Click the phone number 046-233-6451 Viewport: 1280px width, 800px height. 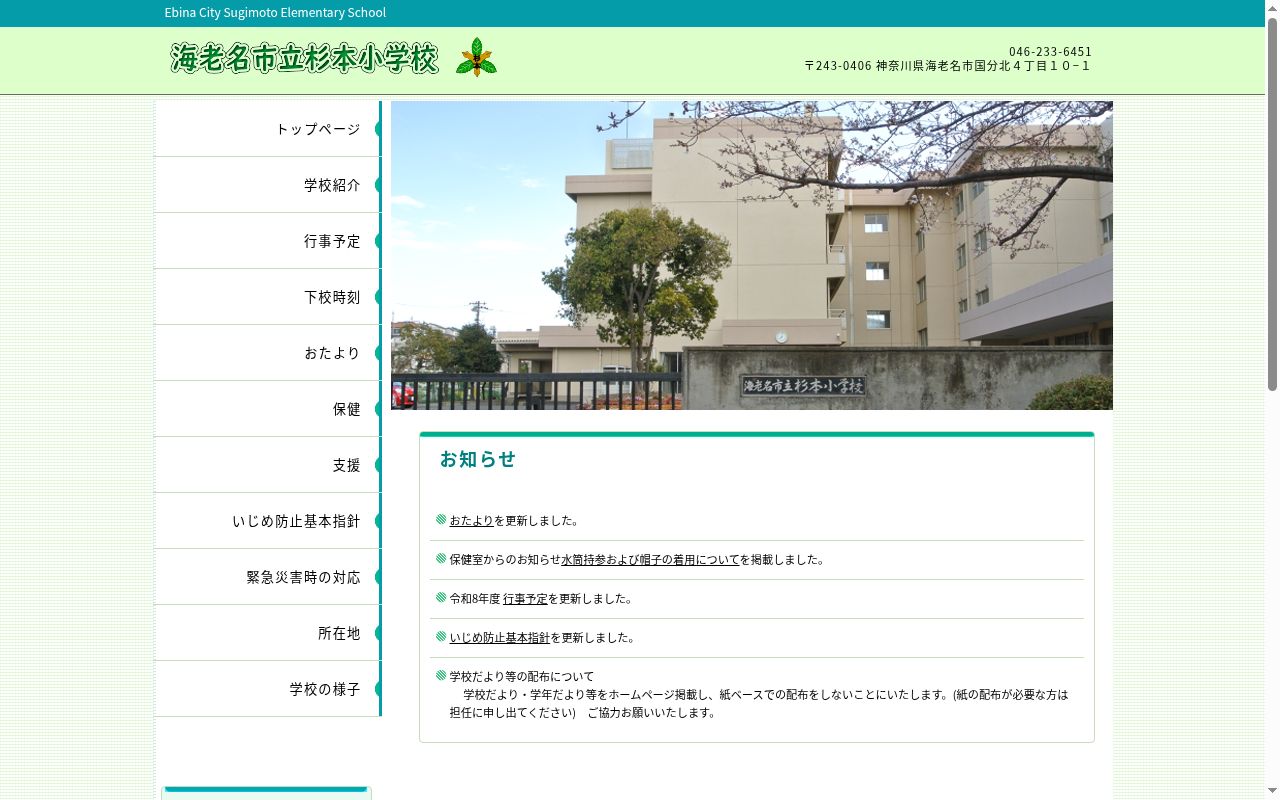point(1050,52)
